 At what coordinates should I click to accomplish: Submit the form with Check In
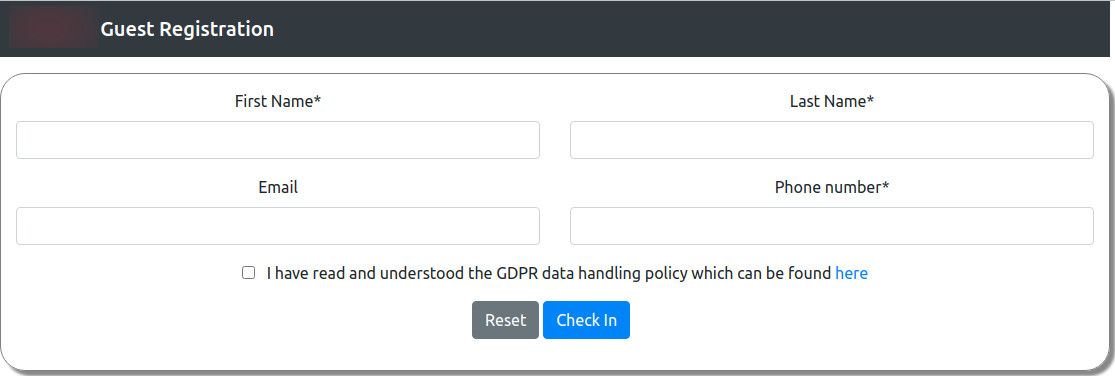coord(586,320)
